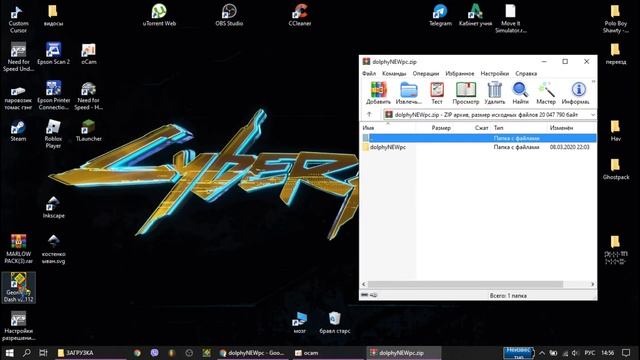Select the TLauncher desktop icon
The width and height of the screenshot is (640, 360).
pyautogui.click(x=89, y=131)
